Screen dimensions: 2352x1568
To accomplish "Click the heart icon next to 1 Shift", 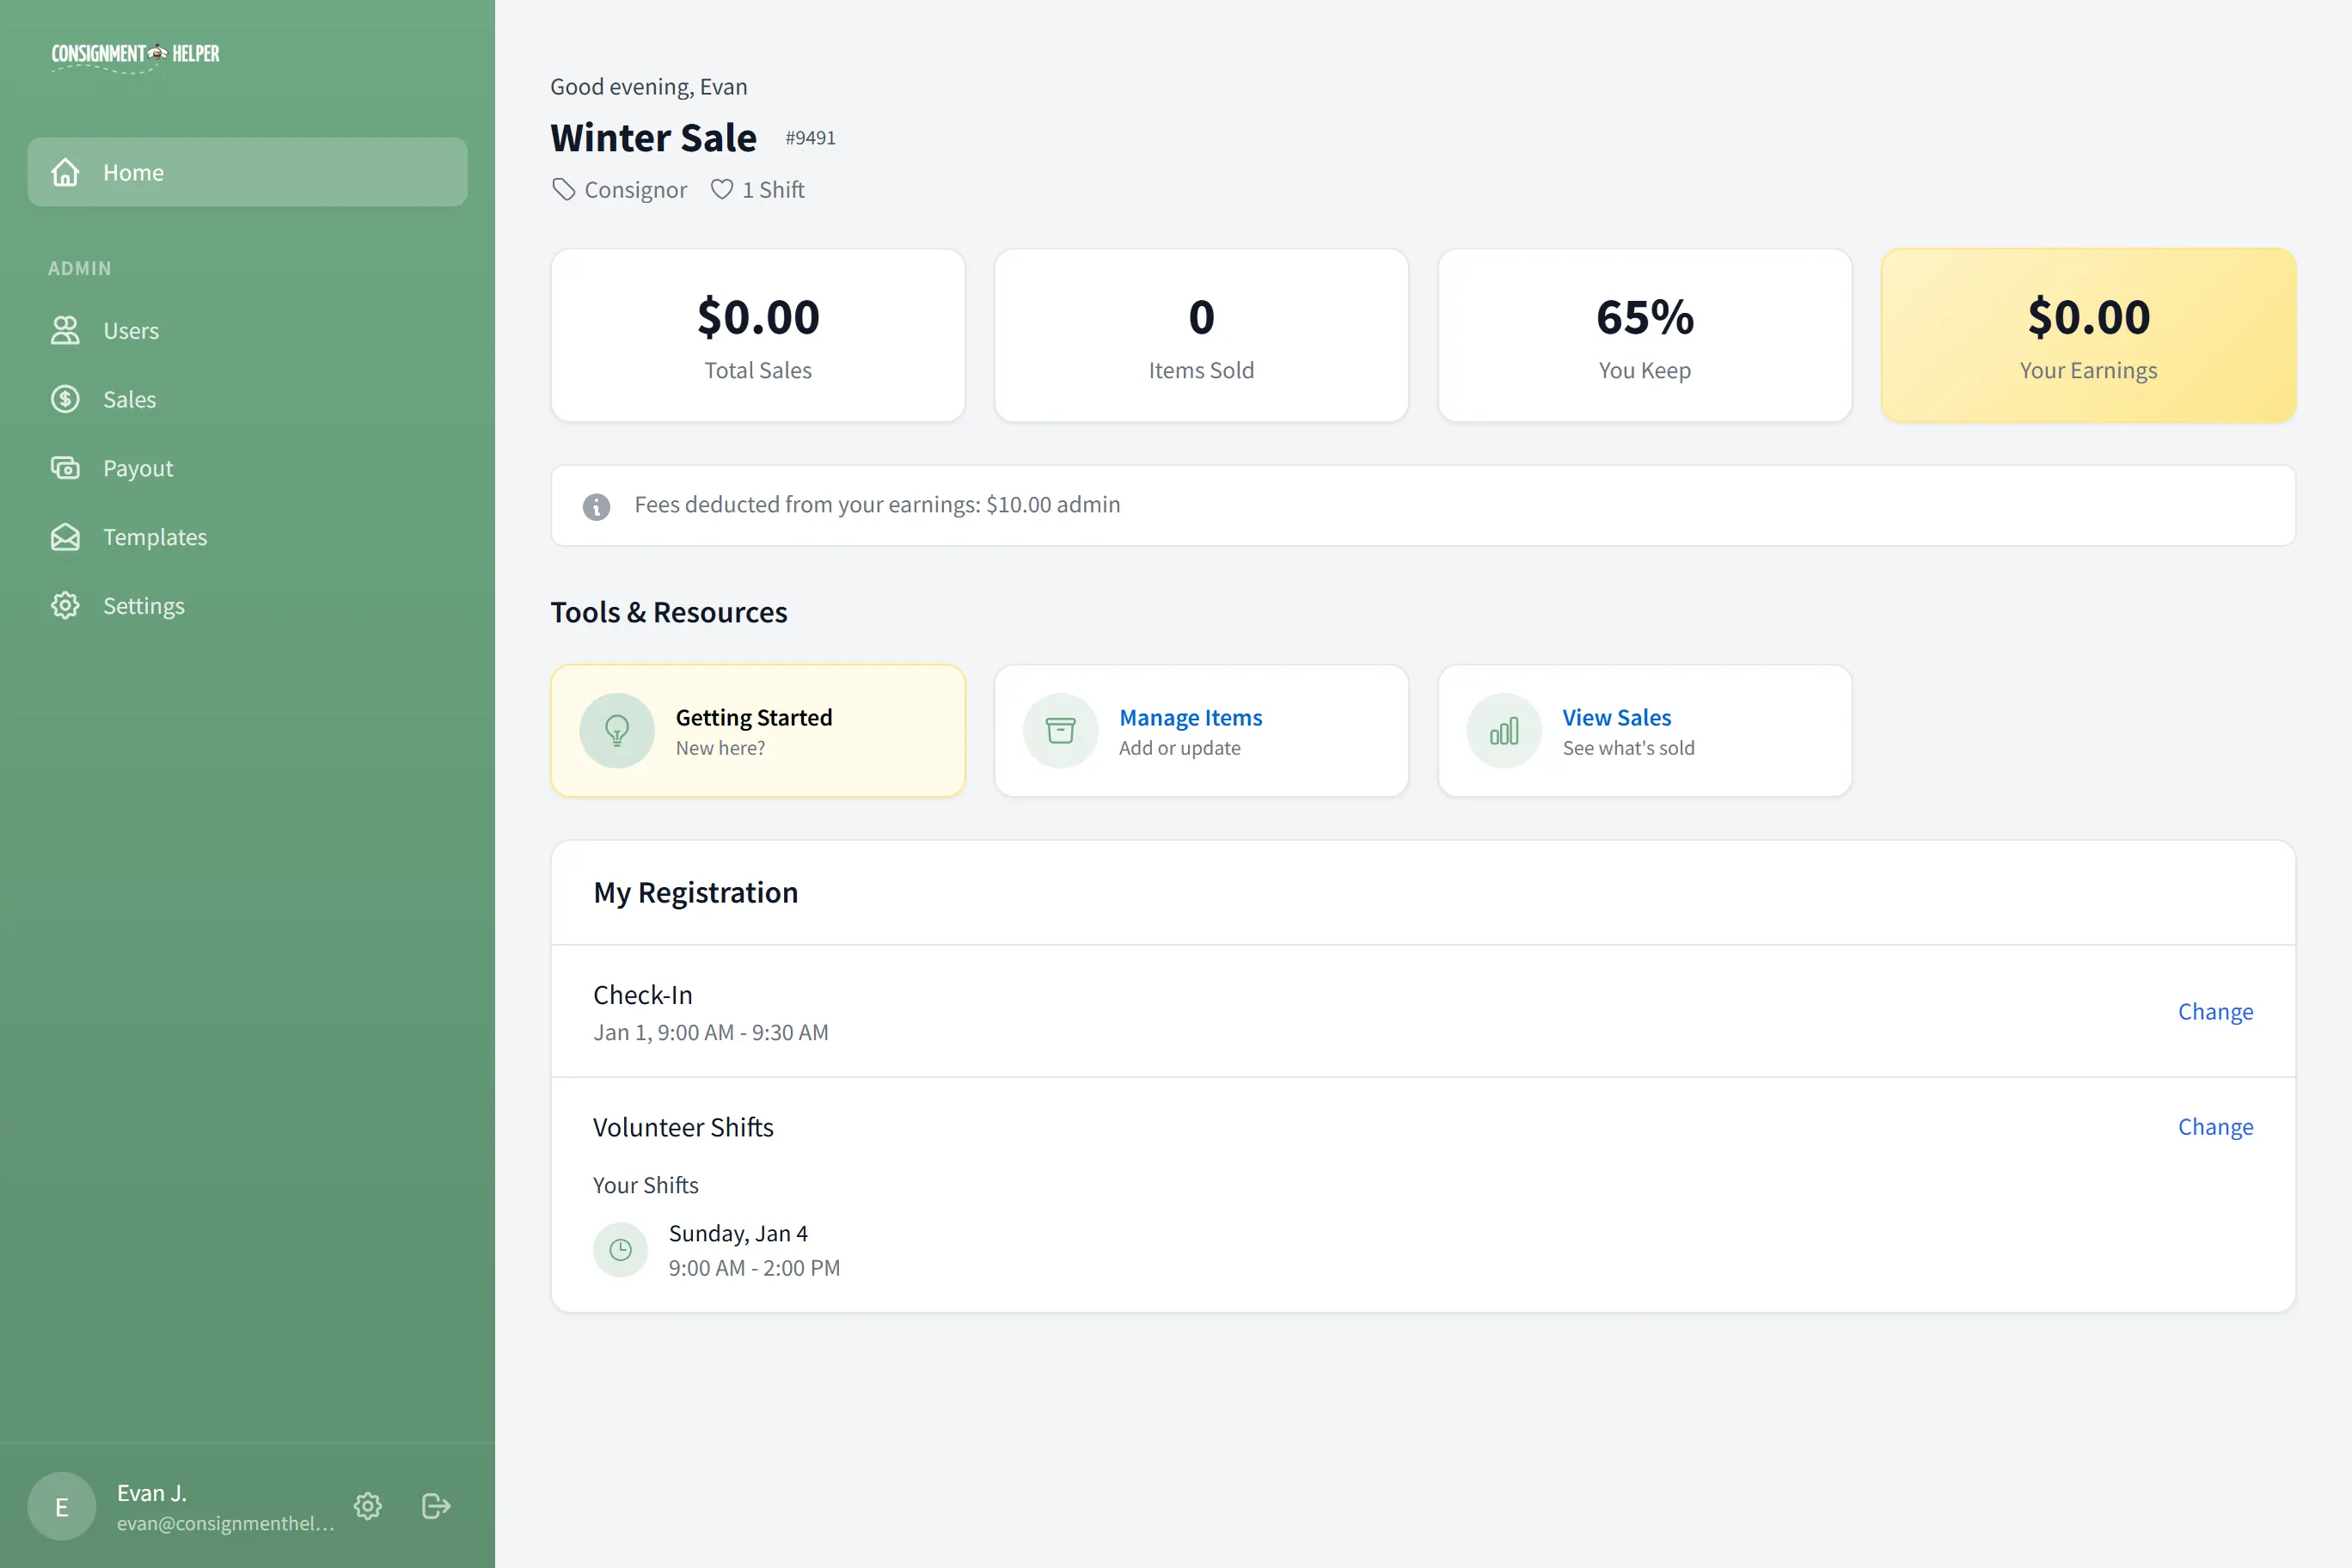I will tap(722, 189).
